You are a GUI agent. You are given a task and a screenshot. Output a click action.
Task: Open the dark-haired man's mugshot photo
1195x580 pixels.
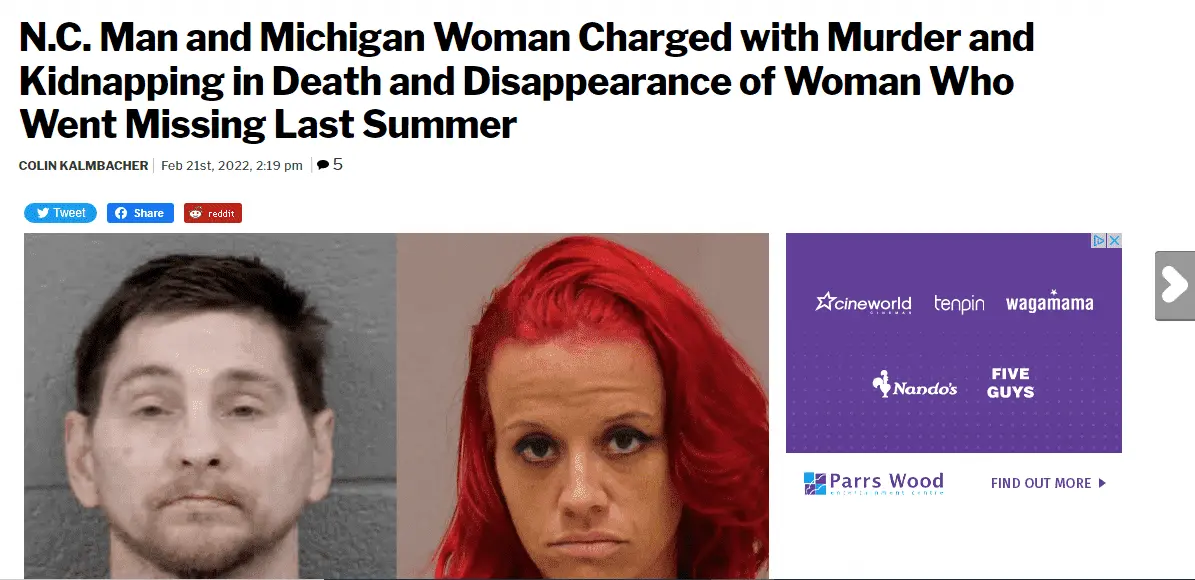point(210,405)
